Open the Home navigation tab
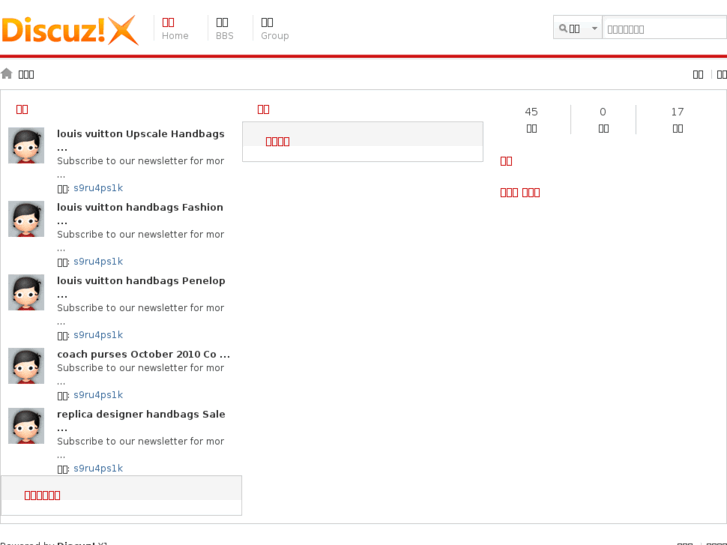727x545 pixels. tap(175, 29)
